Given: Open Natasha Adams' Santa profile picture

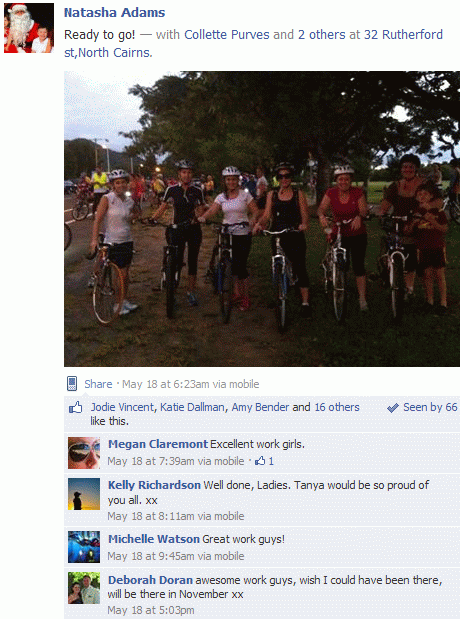Looking at the screenshot, I should tap(29, 28).
